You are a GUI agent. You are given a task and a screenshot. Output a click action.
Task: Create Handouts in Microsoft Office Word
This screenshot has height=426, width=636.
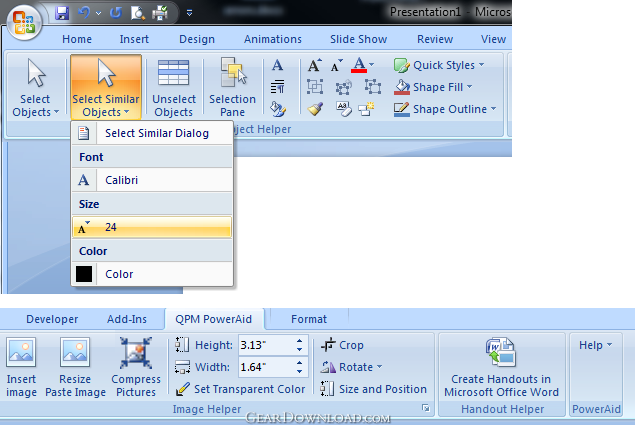[x=502, y=367]
